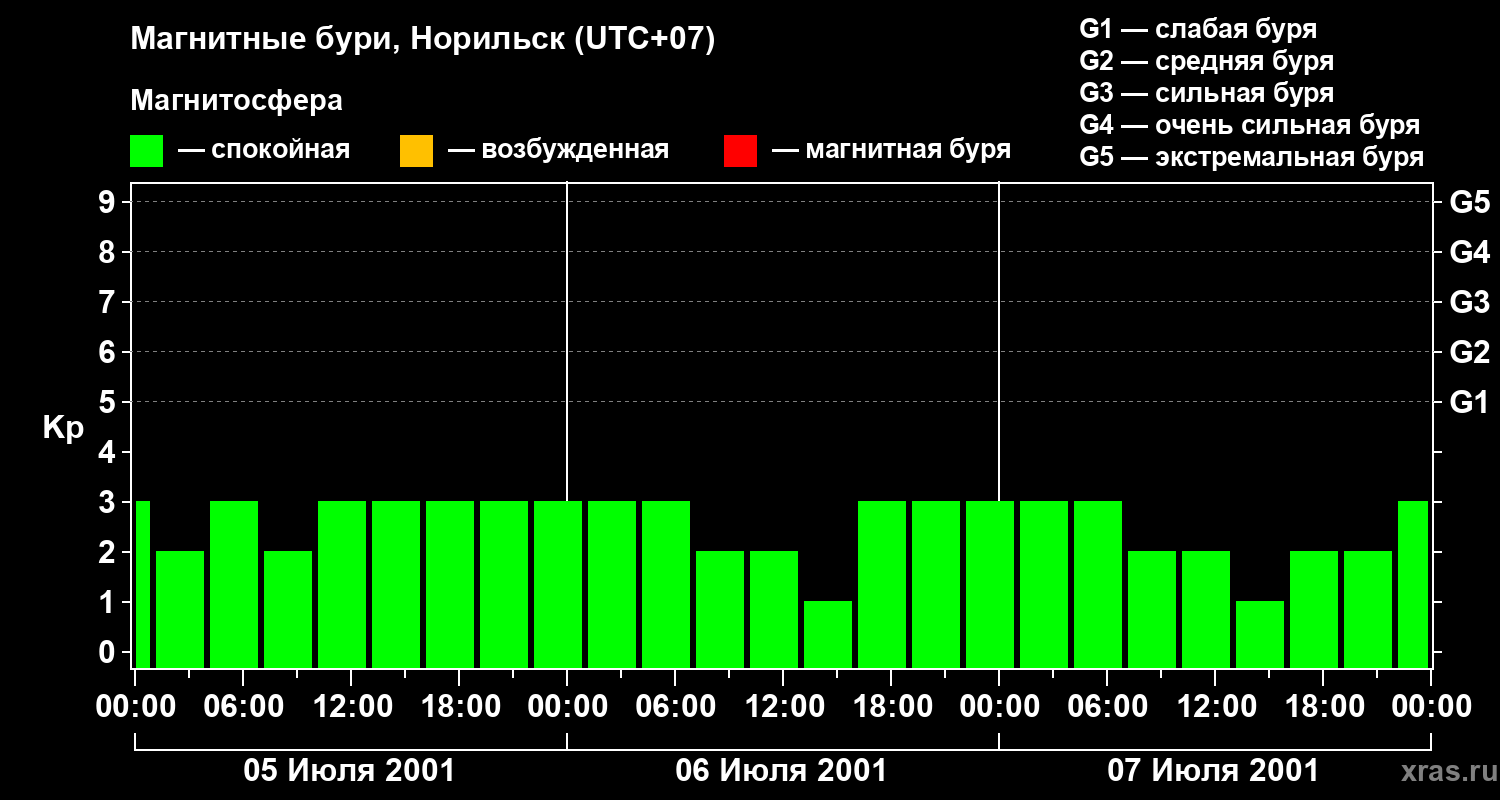Image resolution: width=1500 pixels, height=800 pixels.
Task: Click the final '00:00' label ending 07 Июля
Action: click(x=1431, y=707)
